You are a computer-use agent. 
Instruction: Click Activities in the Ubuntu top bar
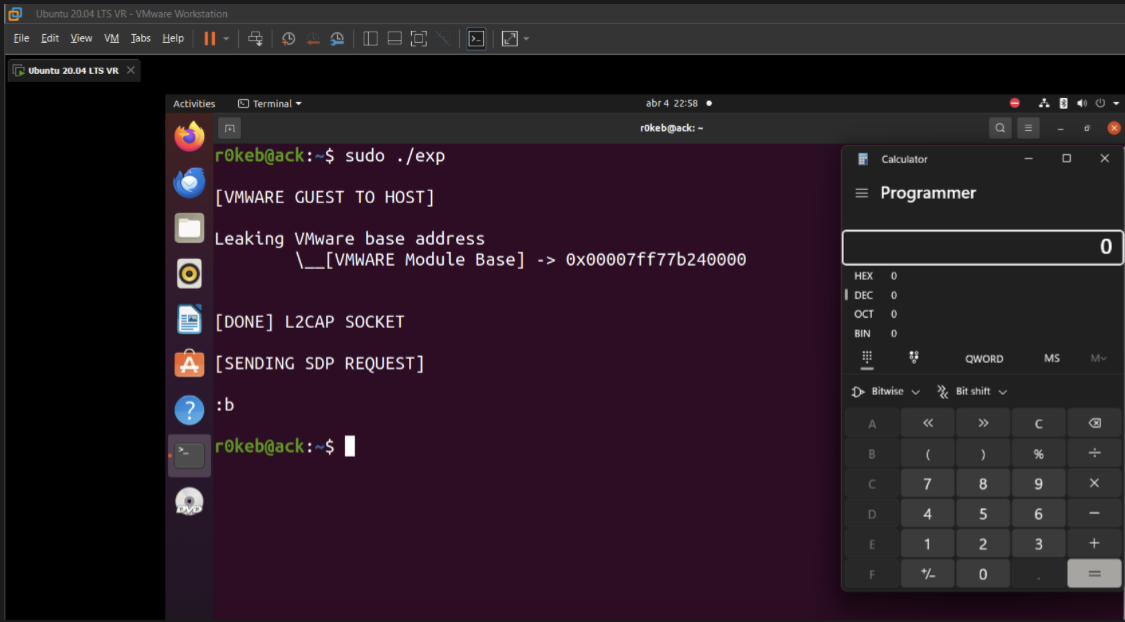194,104
